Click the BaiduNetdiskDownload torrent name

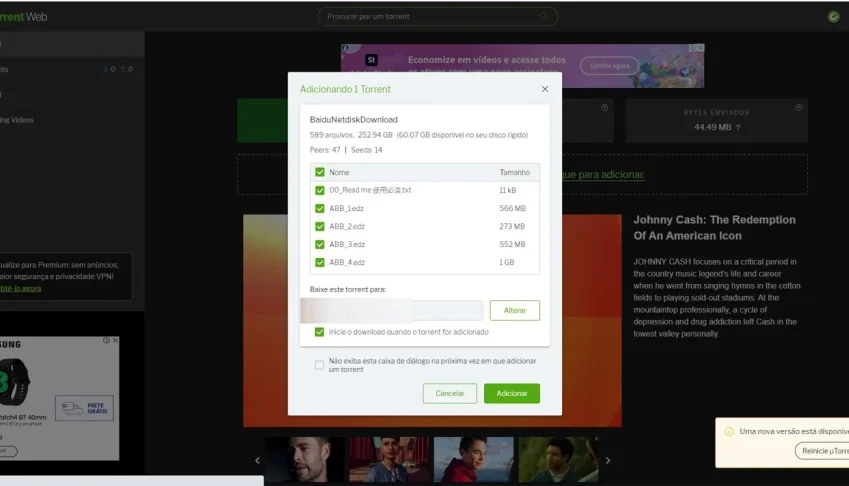[354, 120]
